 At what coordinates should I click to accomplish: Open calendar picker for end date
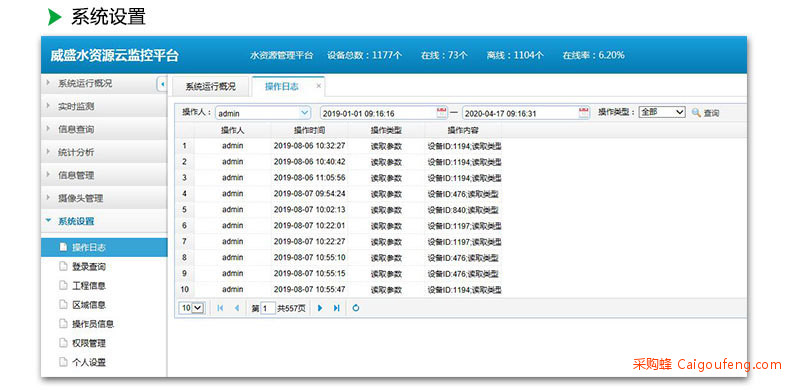[584, 112]
